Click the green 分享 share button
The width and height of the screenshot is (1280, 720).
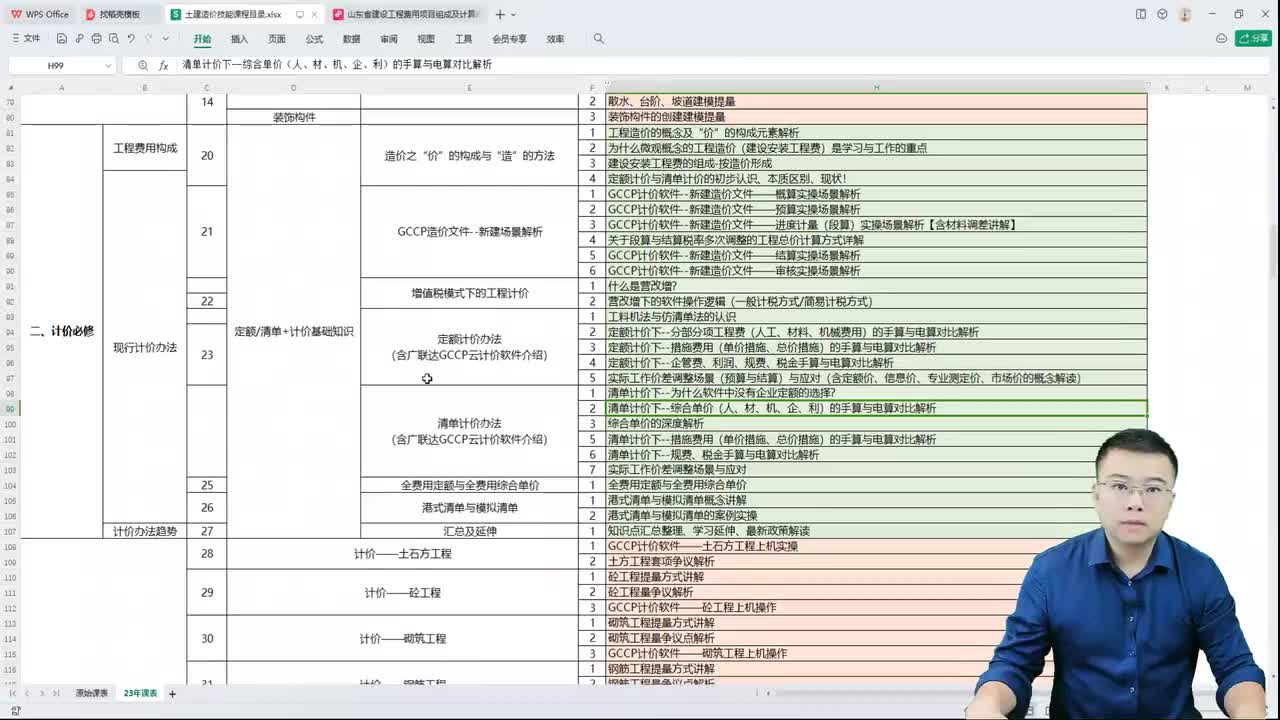[x=1253, y=38]
